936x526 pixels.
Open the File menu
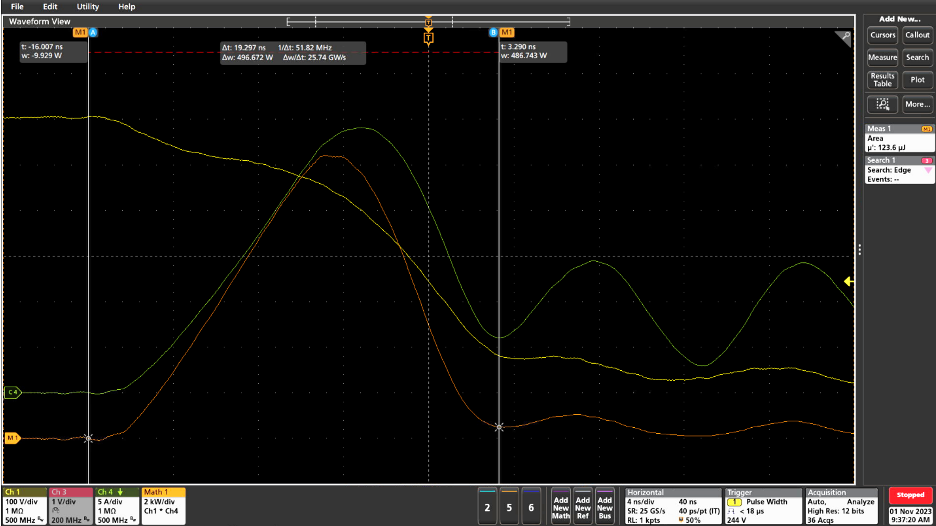pyautogui.click(x=17, y=6)
